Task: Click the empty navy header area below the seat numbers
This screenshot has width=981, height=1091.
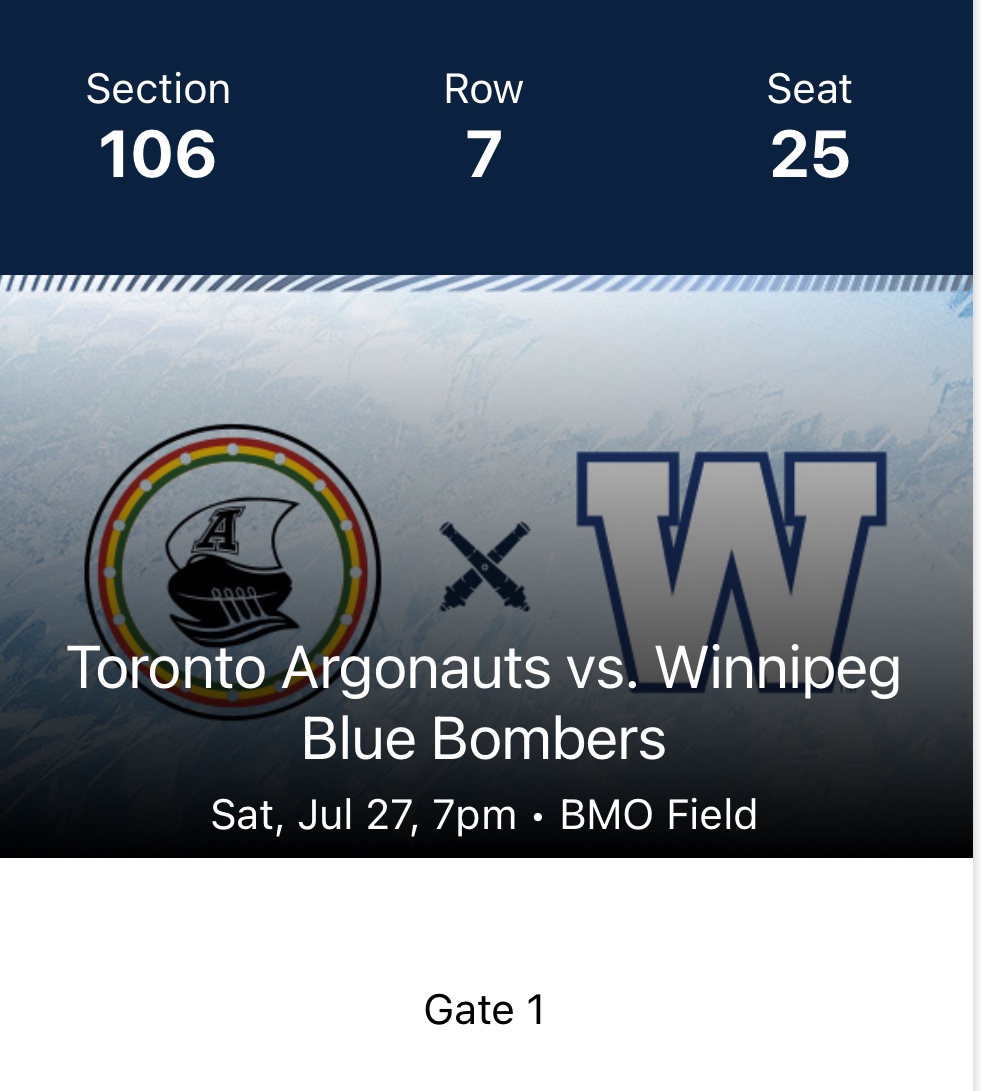Action: (484, 232)
